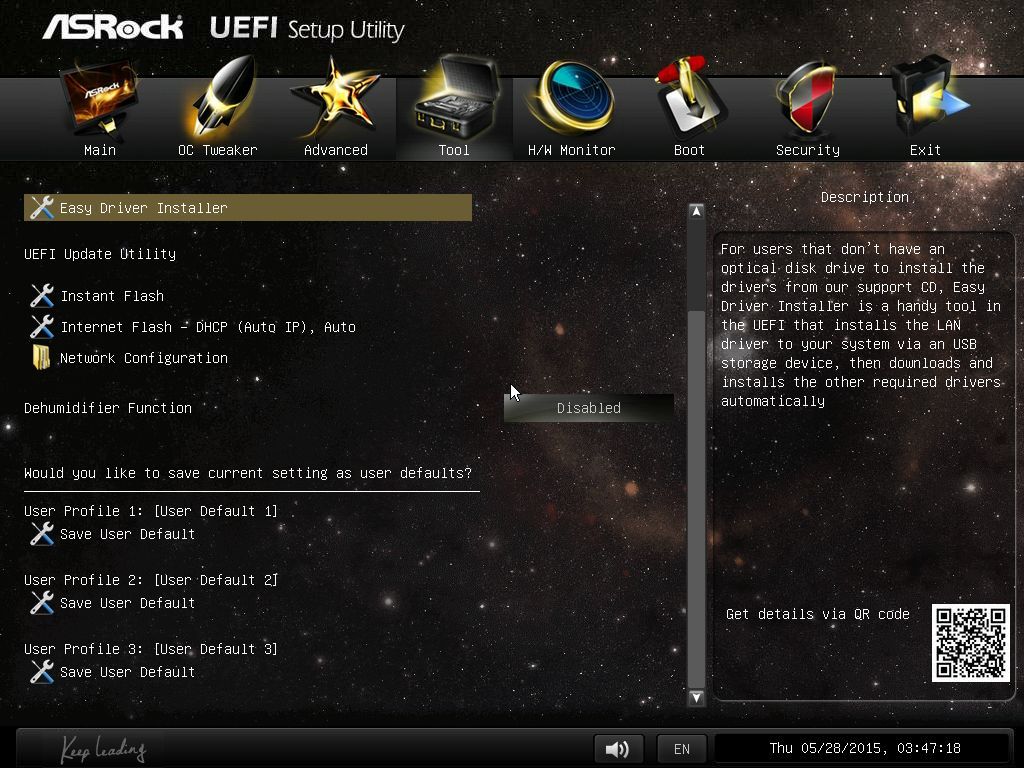Open the Dehumidifier Function Disabled dropdown

(x=589, y=408)
